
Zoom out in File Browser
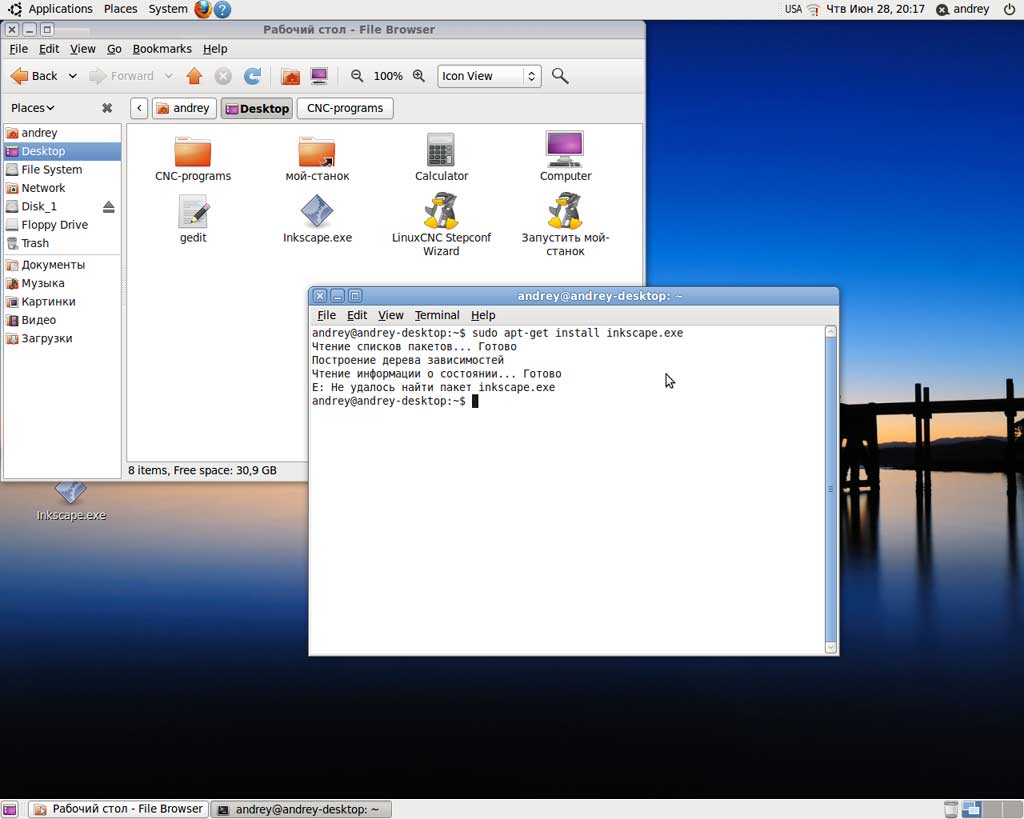point(357,76)
